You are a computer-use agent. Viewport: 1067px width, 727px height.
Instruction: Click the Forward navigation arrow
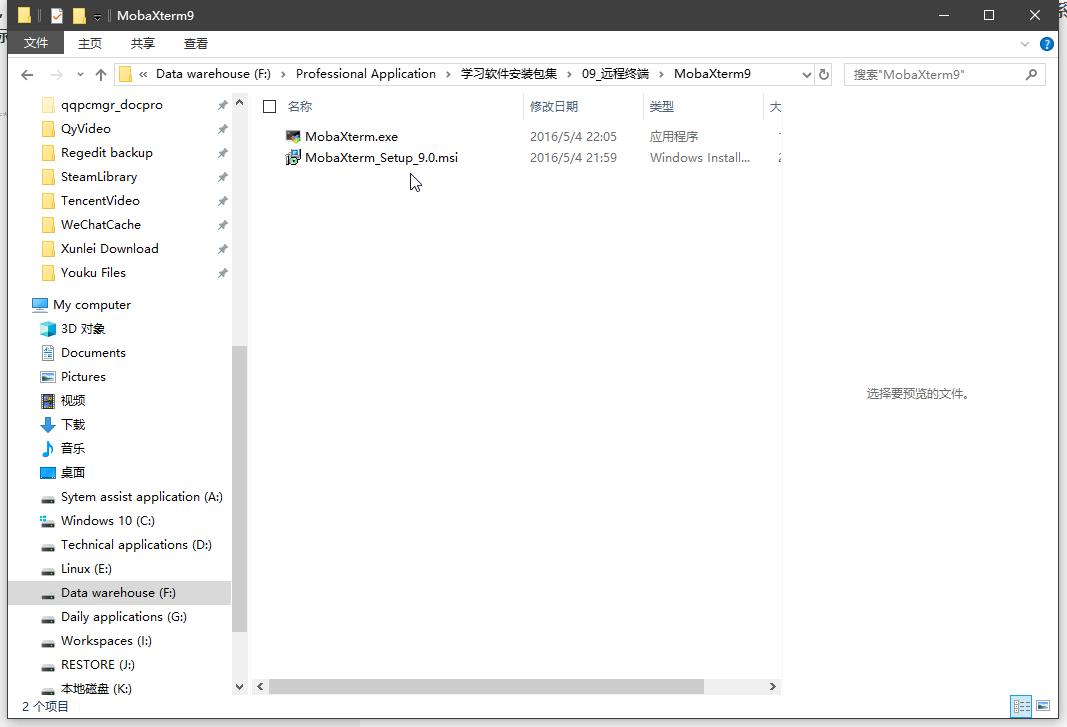pos(57,75)
